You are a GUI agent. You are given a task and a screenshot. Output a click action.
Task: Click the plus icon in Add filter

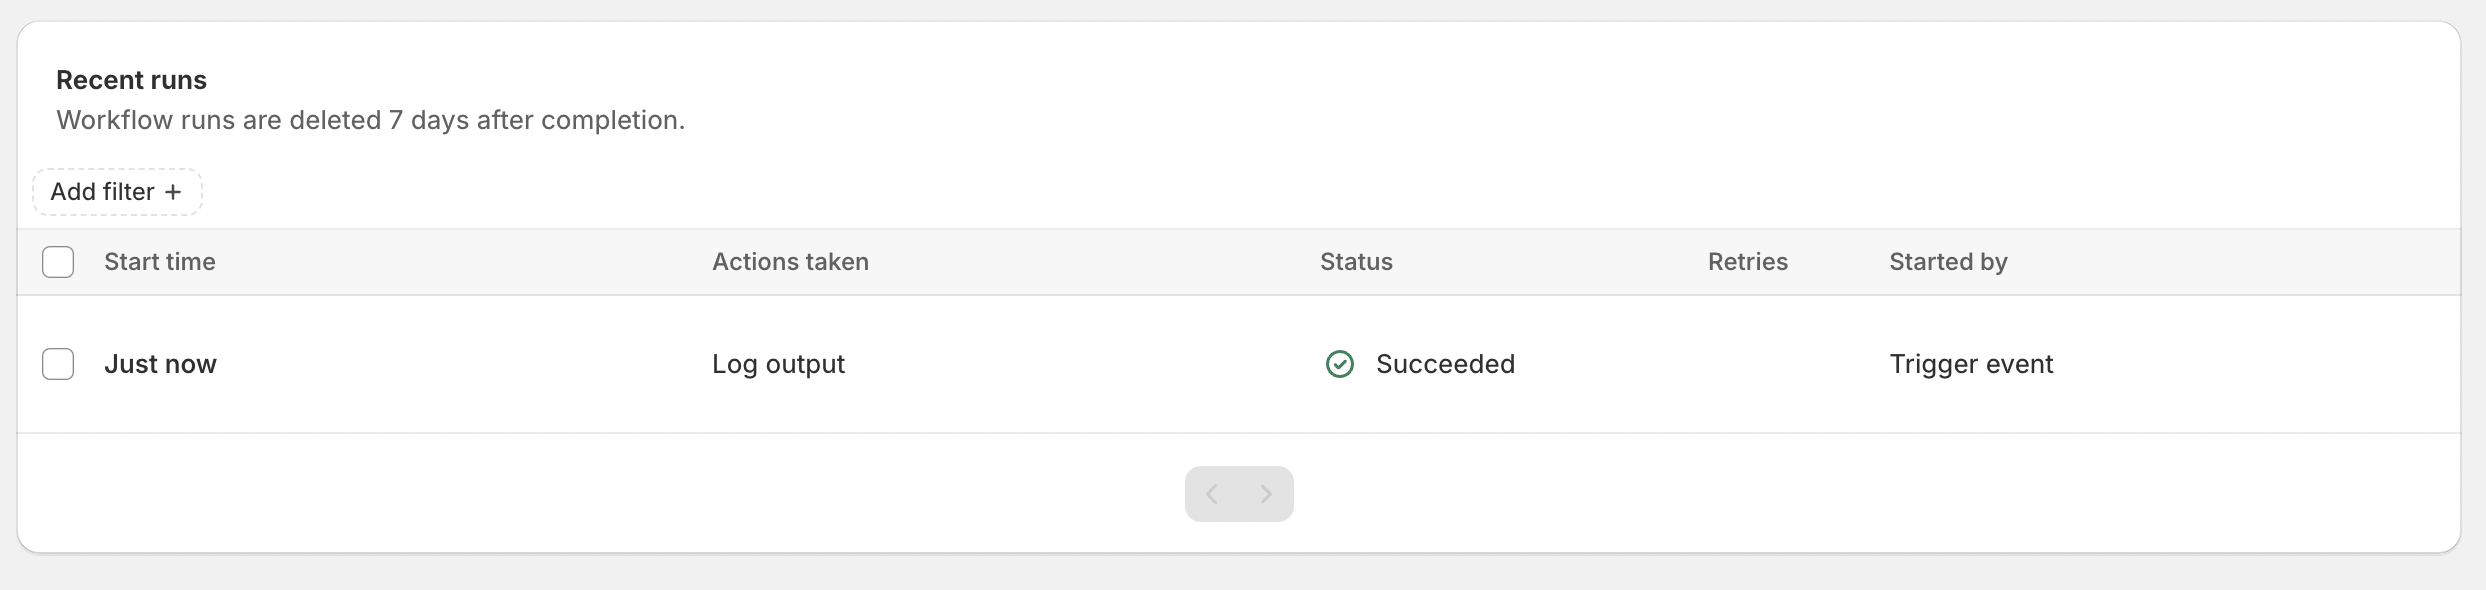(x=173, y=192)
